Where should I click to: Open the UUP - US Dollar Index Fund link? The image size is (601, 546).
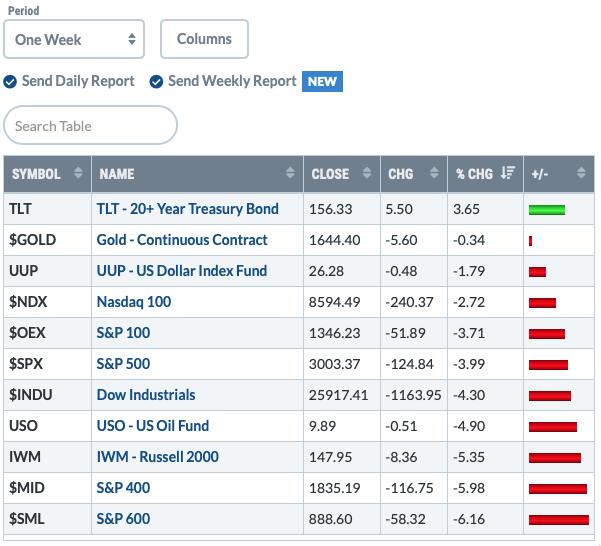click(182, 271)
